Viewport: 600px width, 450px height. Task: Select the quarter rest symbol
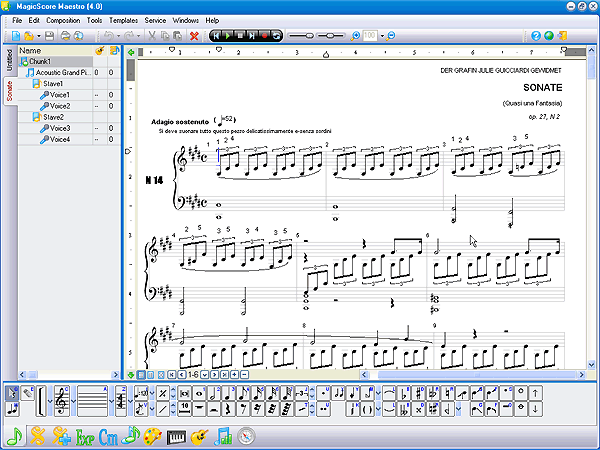pyautogui.click(x=229, y=409)
